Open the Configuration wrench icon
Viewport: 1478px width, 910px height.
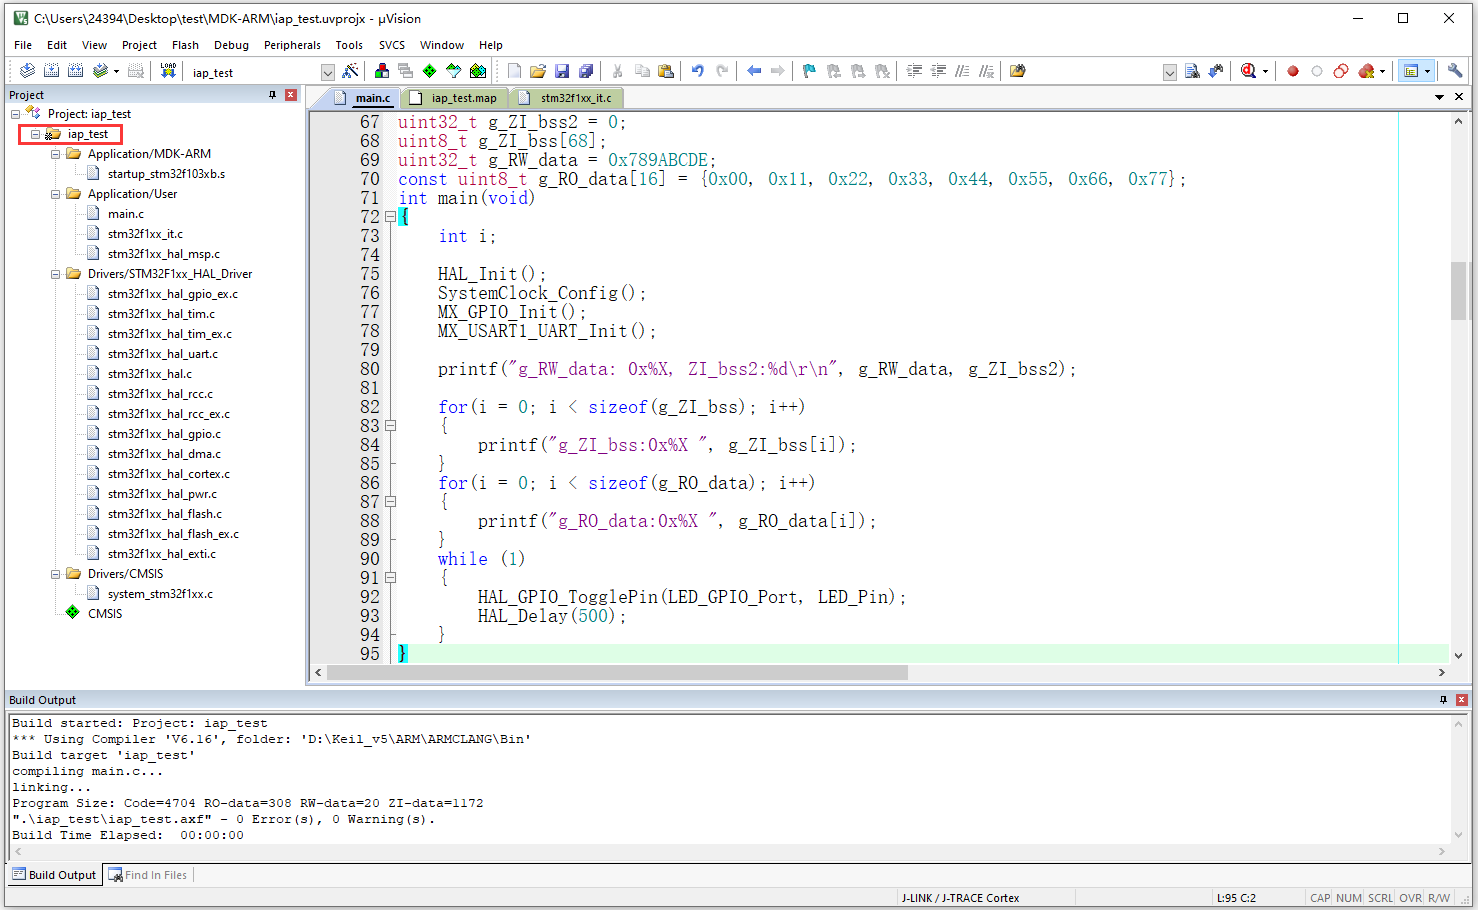pyautogui.click(x=1454, y=71)
